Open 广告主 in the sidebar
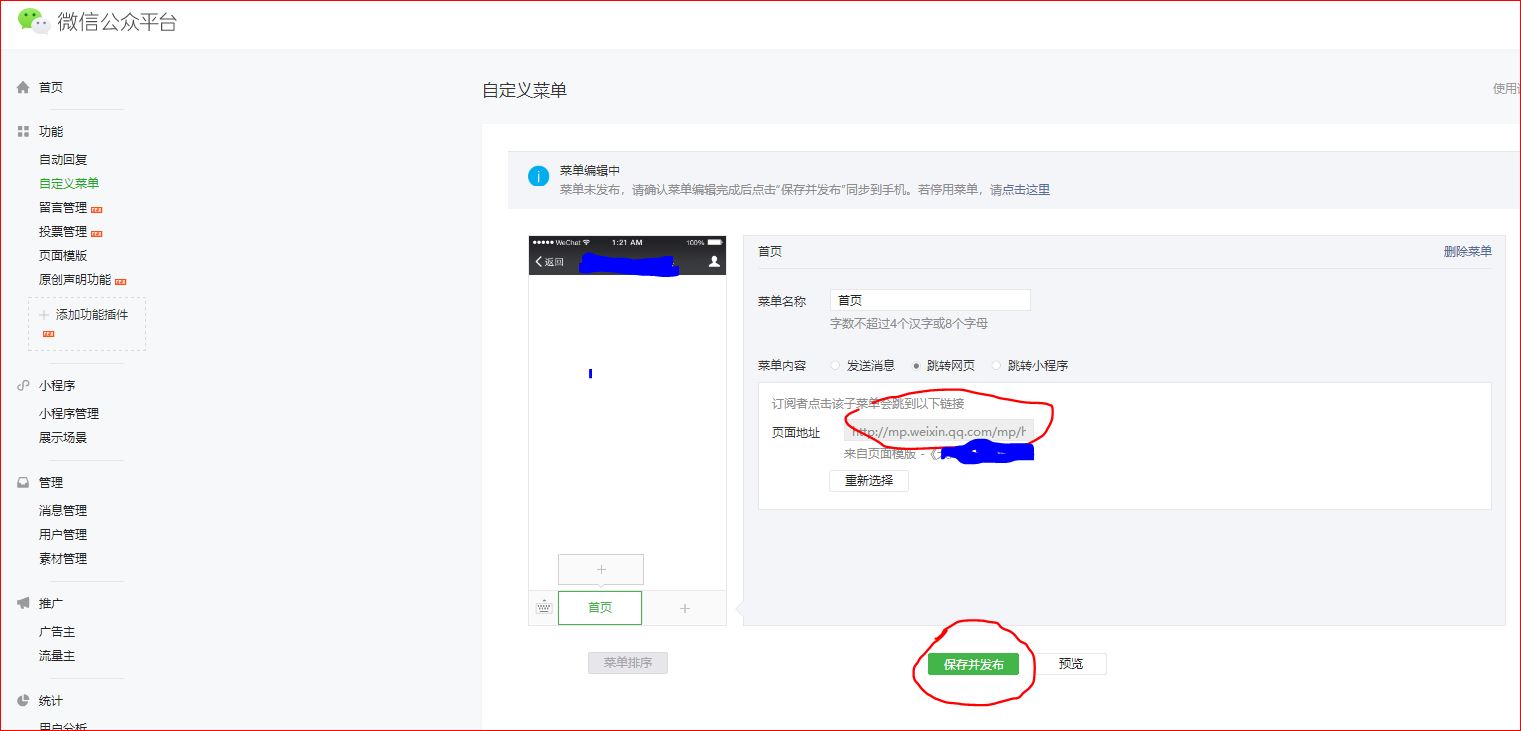 (x=57, y=632)
